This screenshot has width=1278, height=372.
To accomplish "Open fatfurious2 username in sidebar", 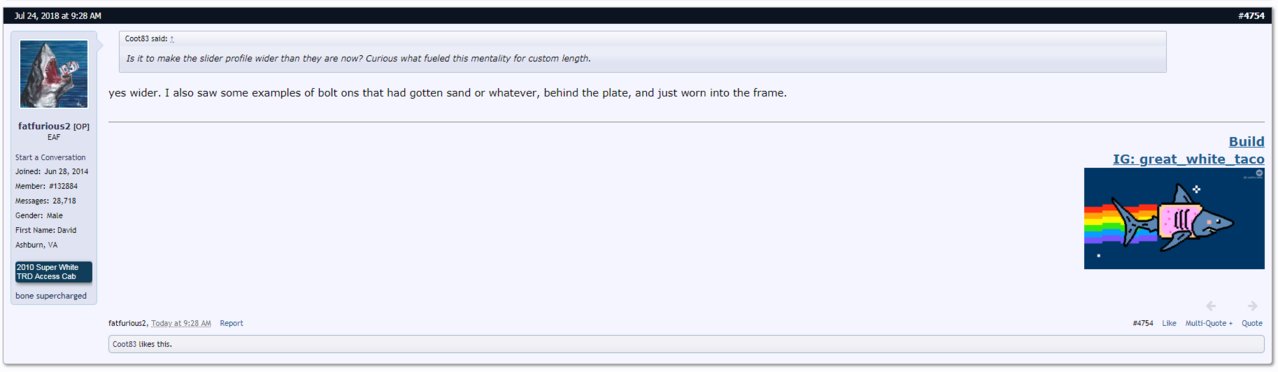I will click(x=44, y=125).
